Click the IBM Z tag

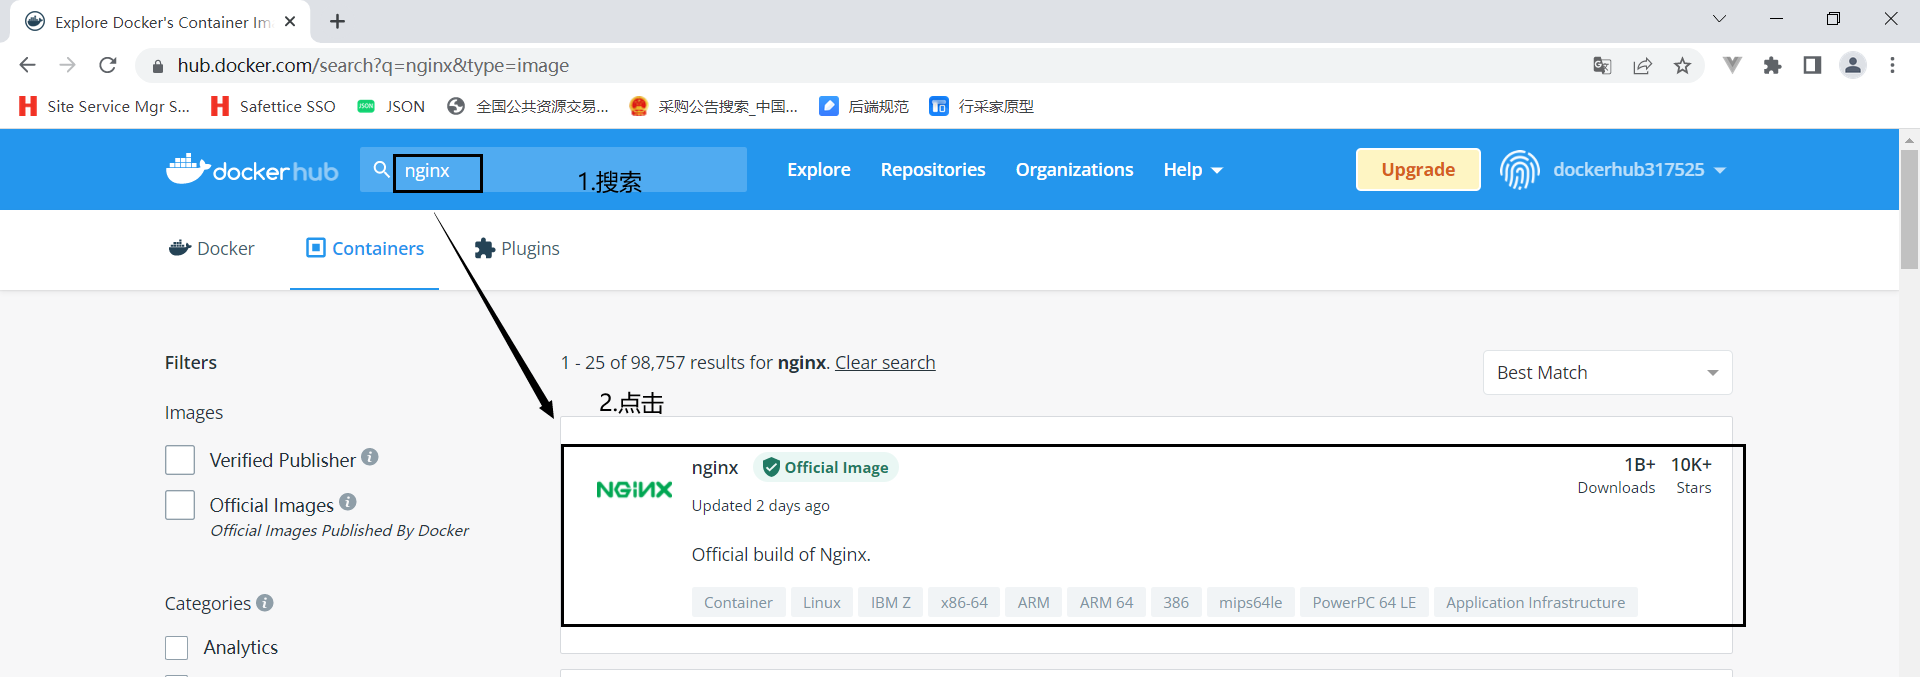pos(890,602)
